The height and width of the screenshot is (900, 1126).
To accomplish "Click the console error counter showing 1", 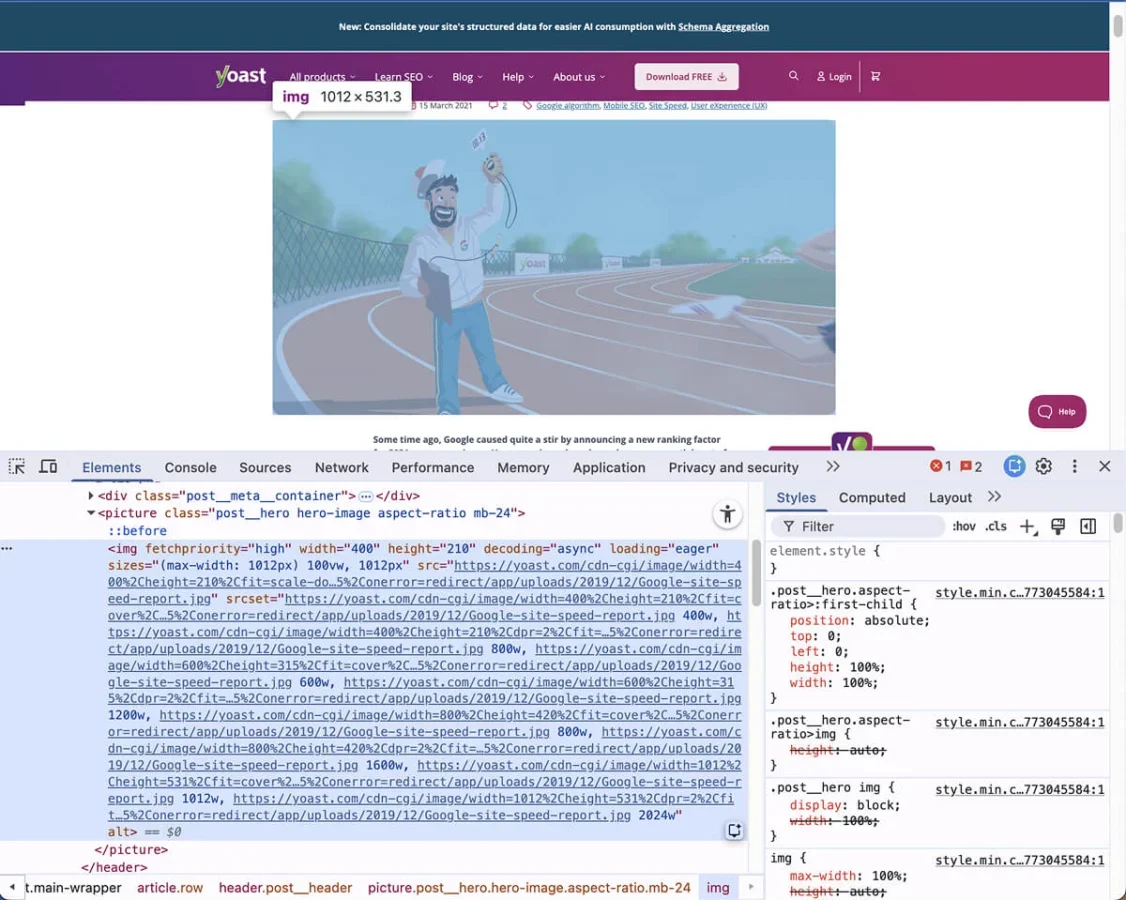I will click(938, 466).
